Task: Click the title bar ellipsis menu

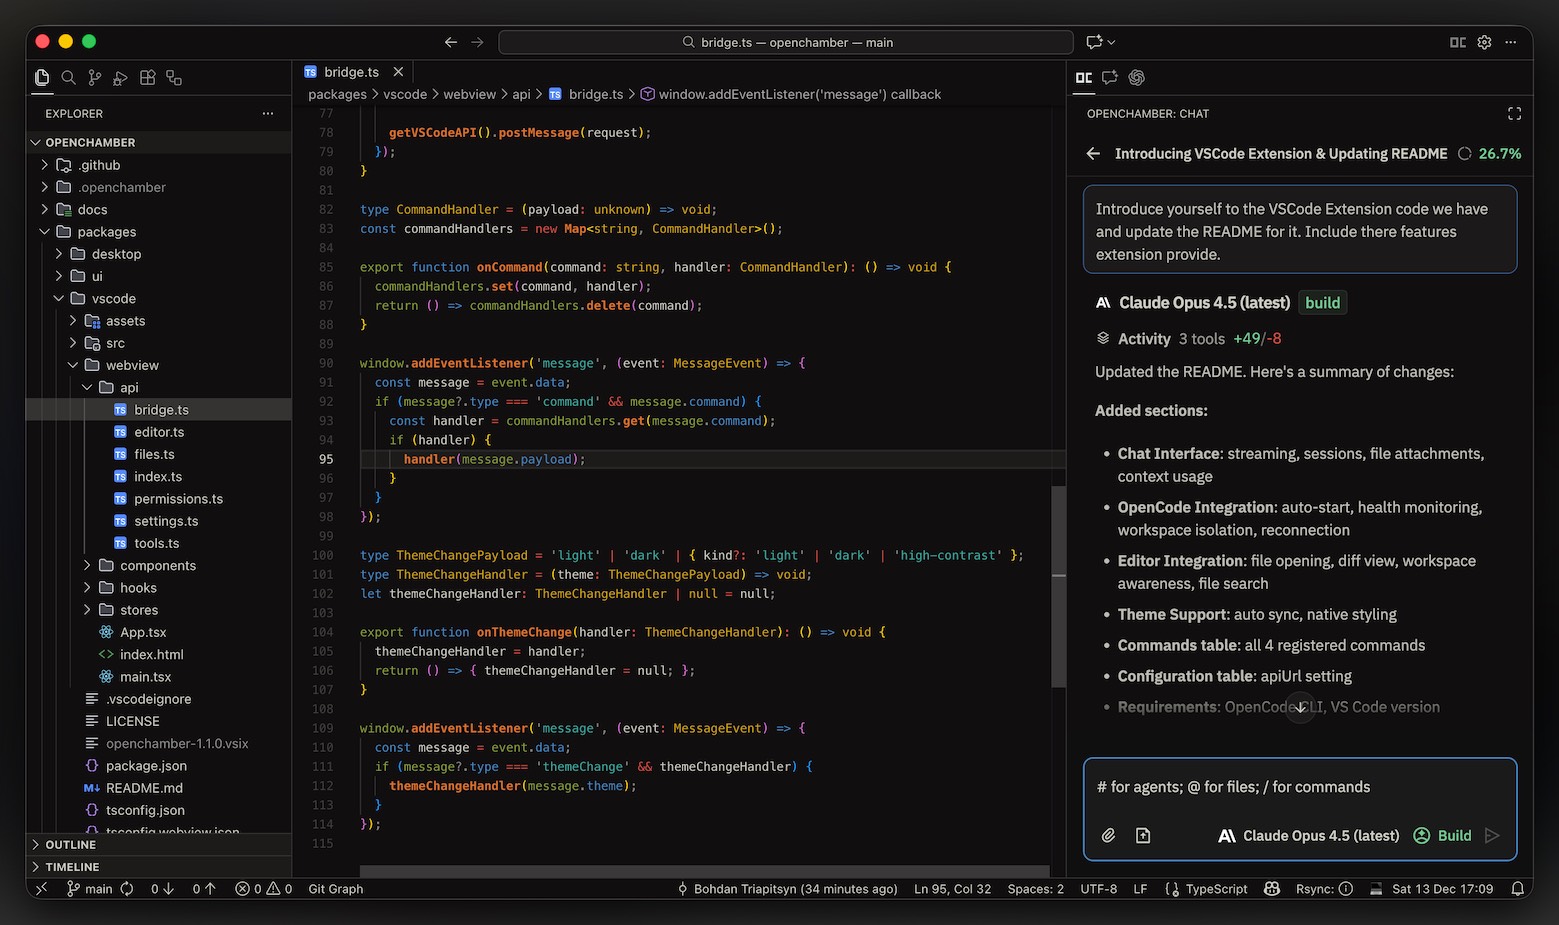Action: pos(1511,42)
